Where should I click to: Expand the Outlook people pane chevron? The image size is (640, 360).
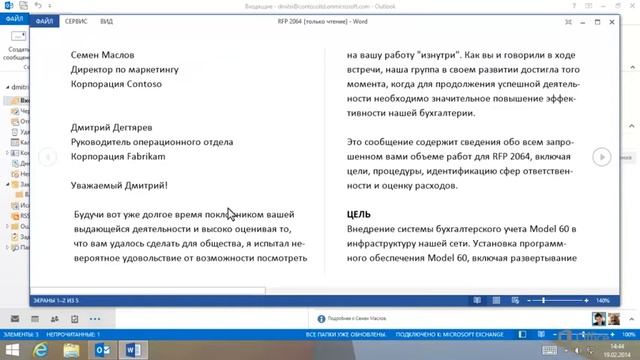tap(631, 319)
